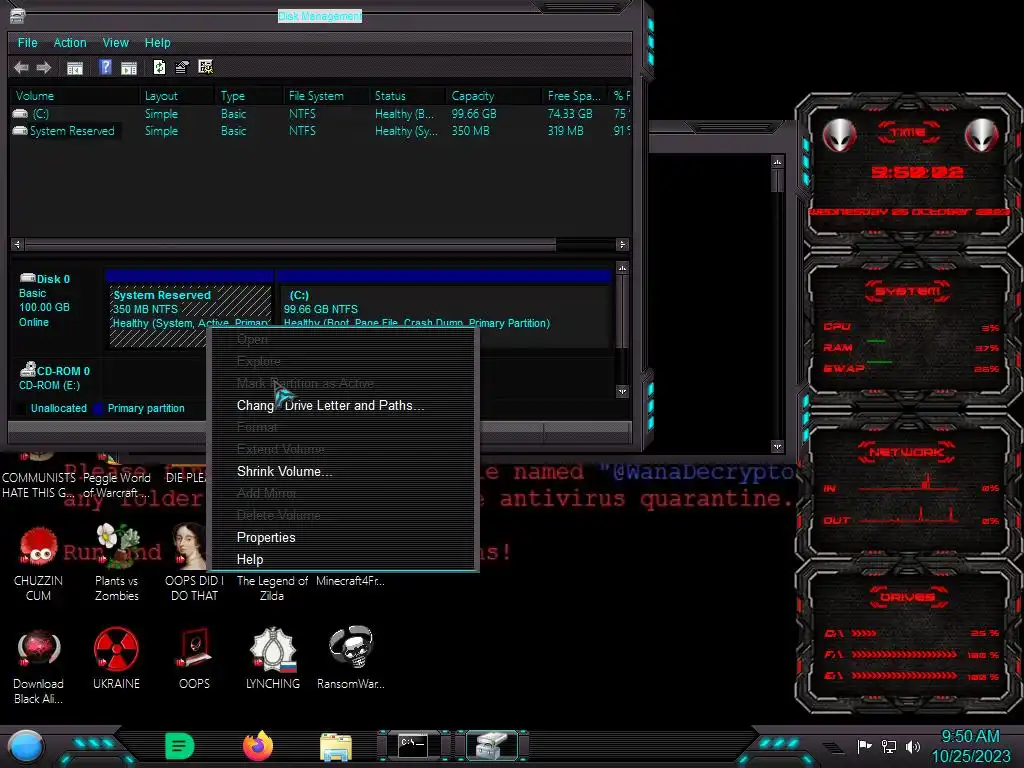Click the blue Help question mark icon

pos(105,67)
